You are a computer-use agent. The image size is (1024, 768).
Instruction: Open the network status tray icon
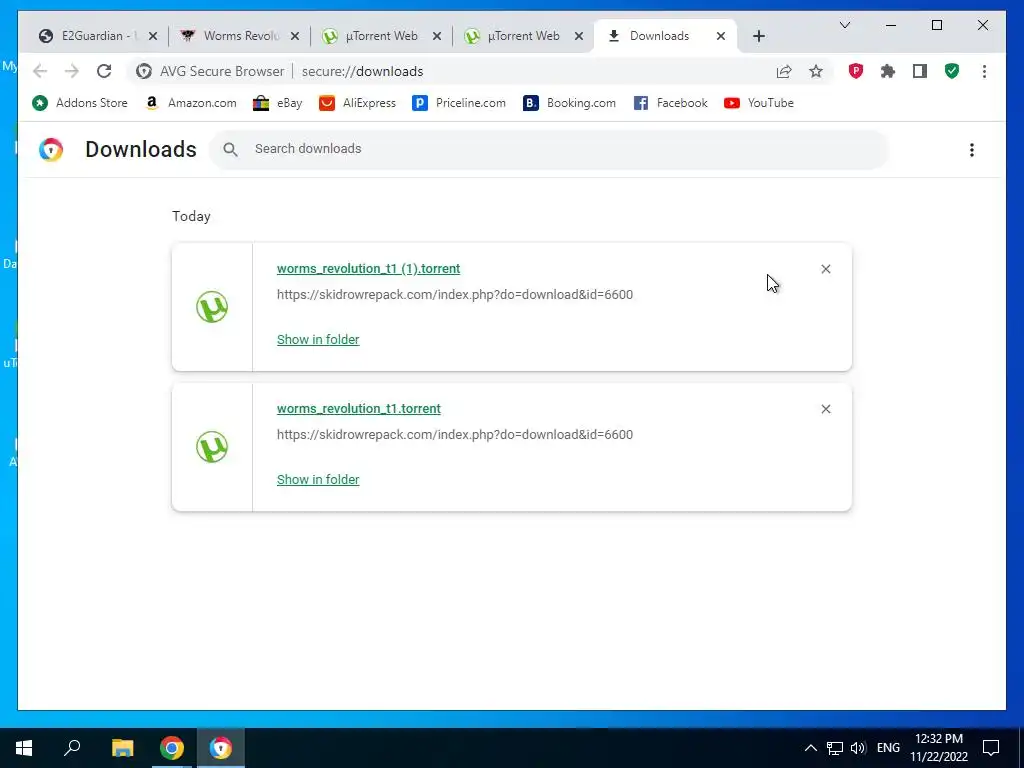835,748
